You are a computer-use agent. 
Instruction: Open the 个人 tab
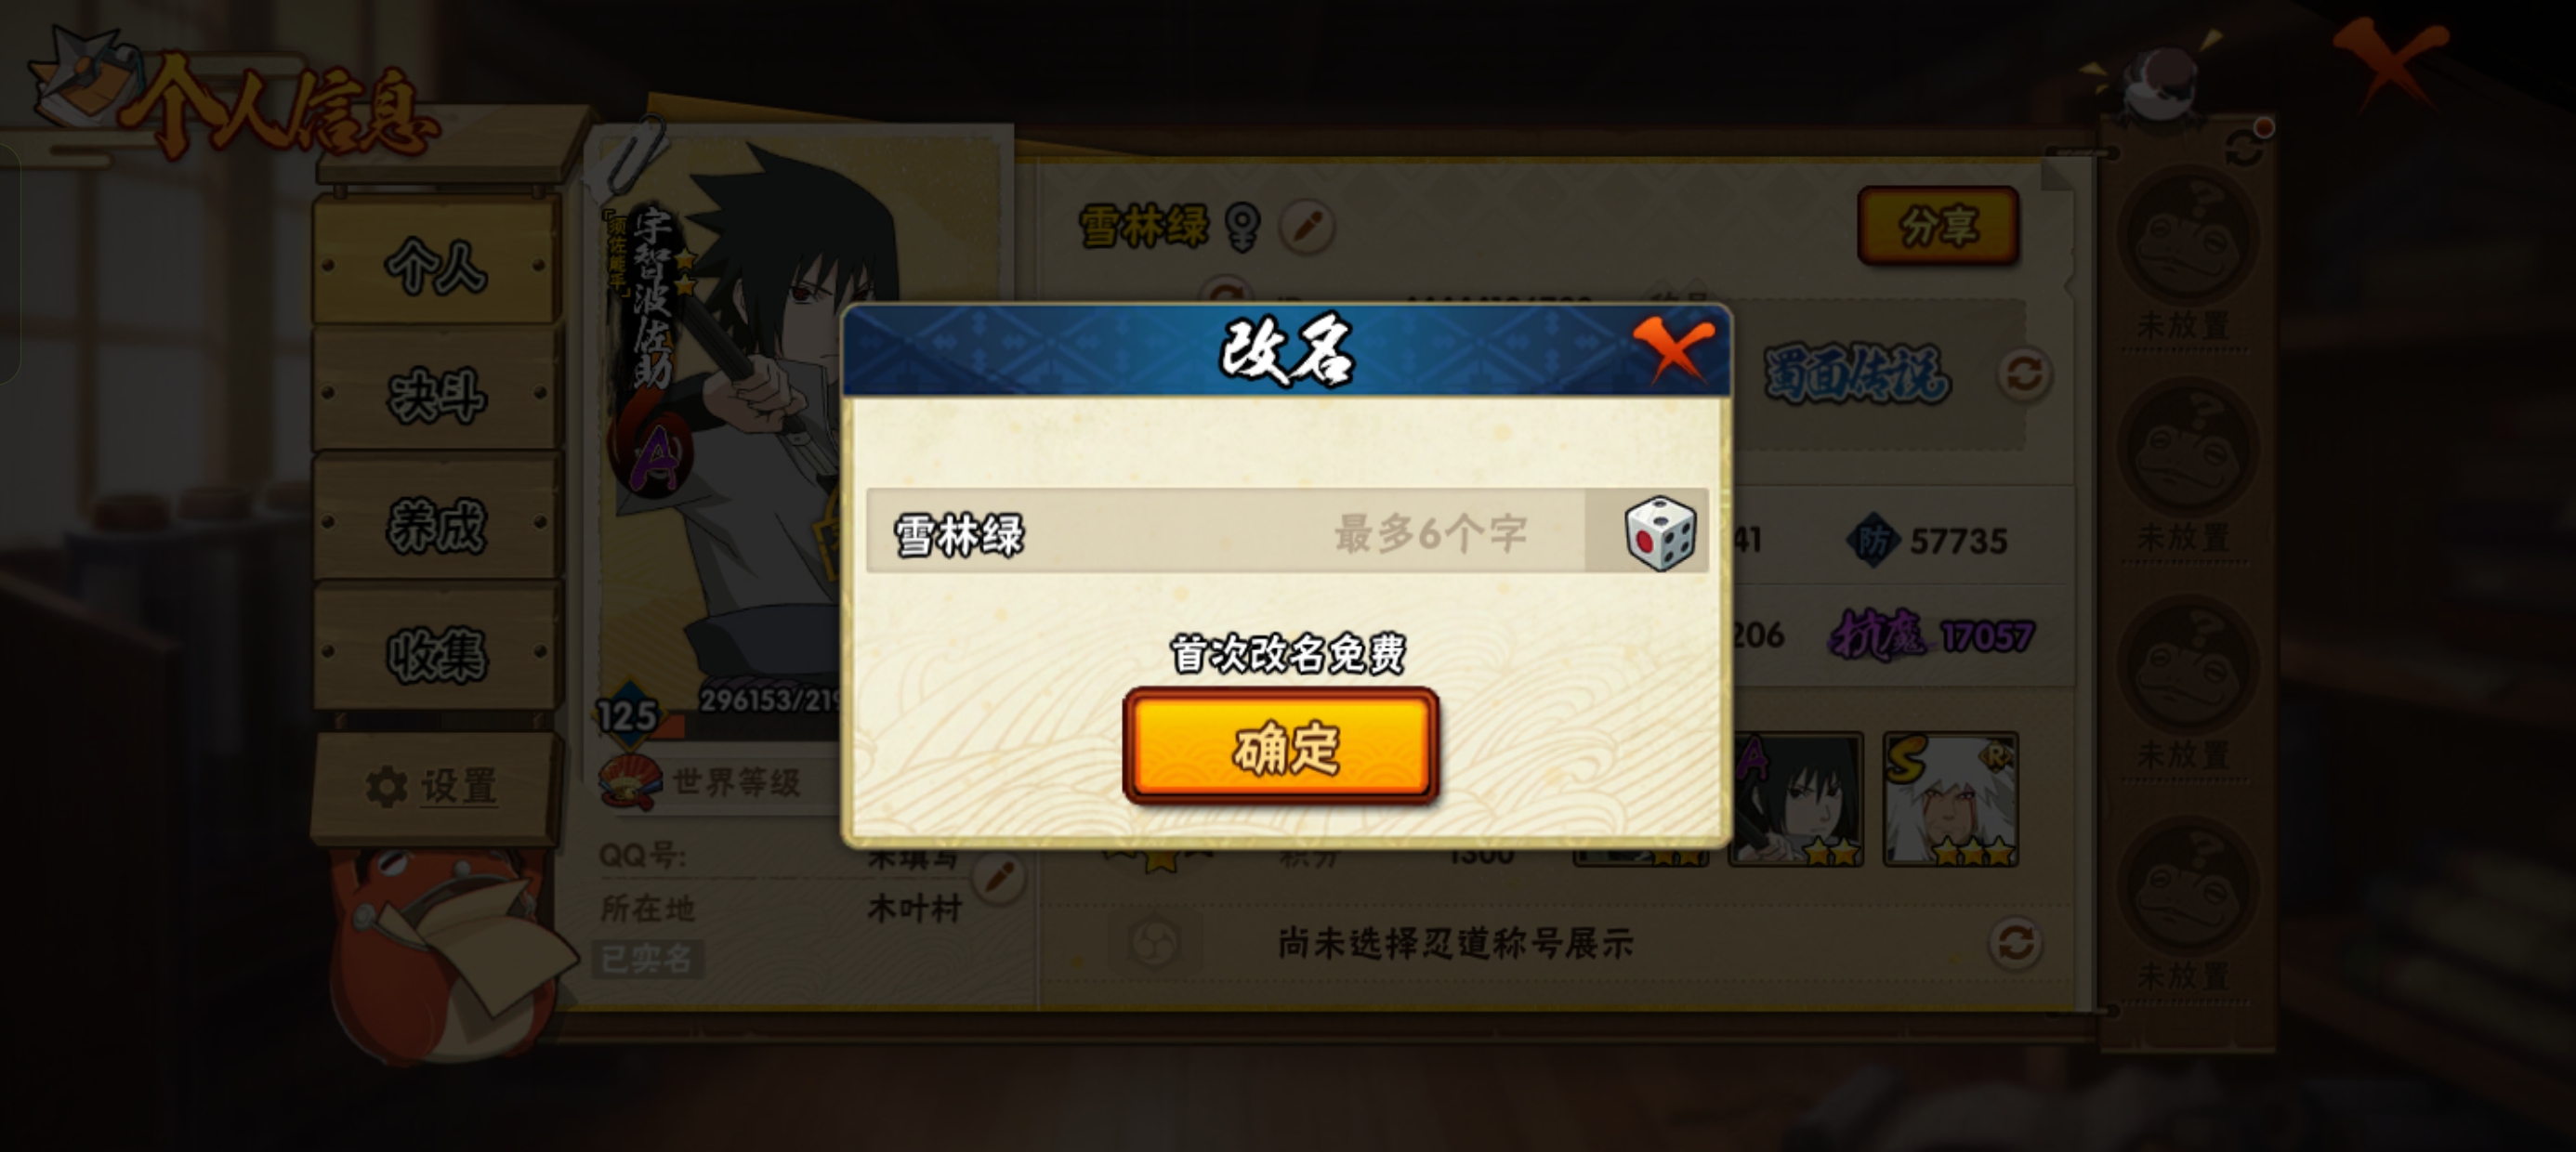436,264
